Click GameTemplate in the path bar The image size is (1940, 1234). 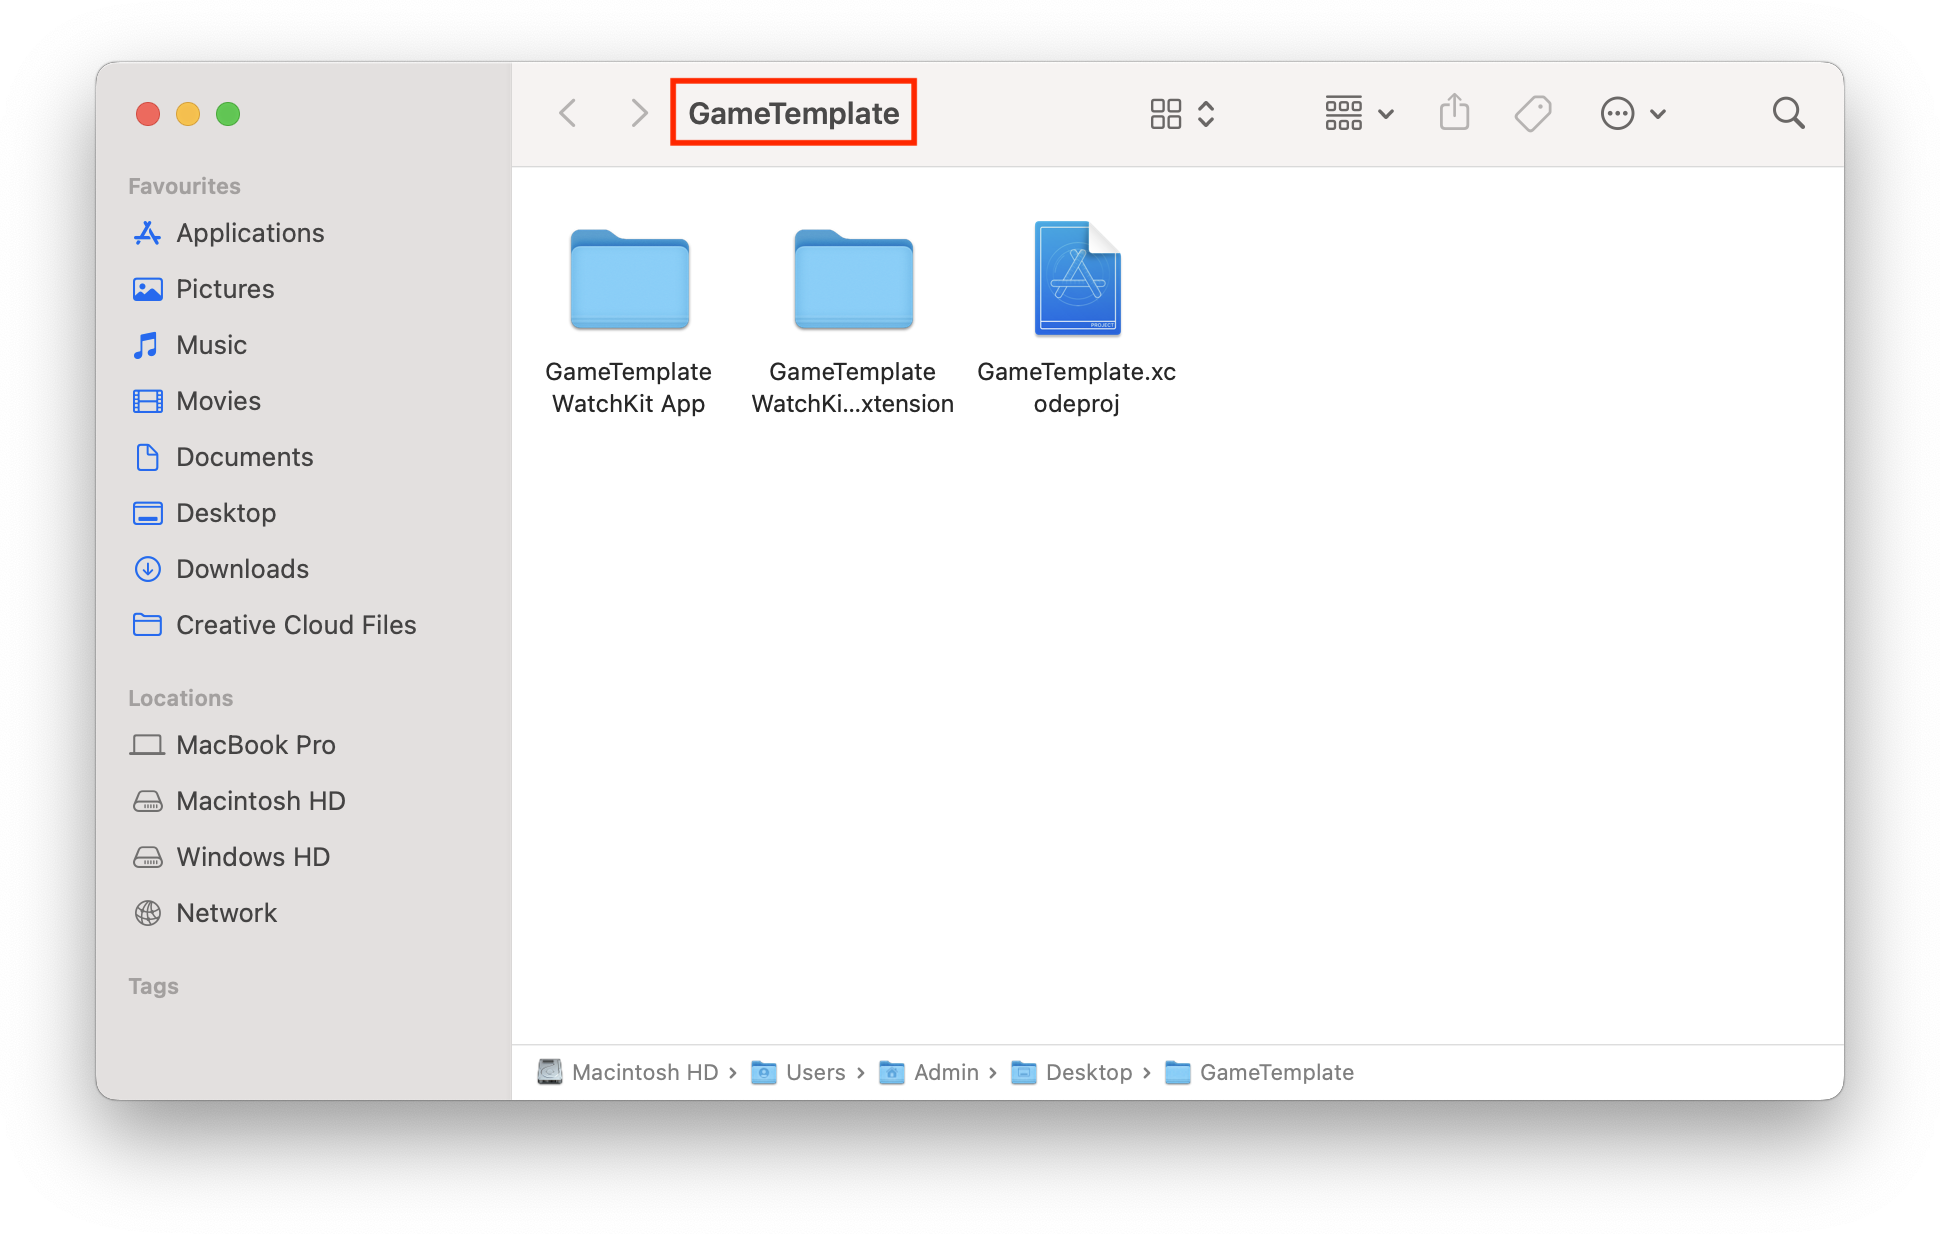[1277, 1072]
